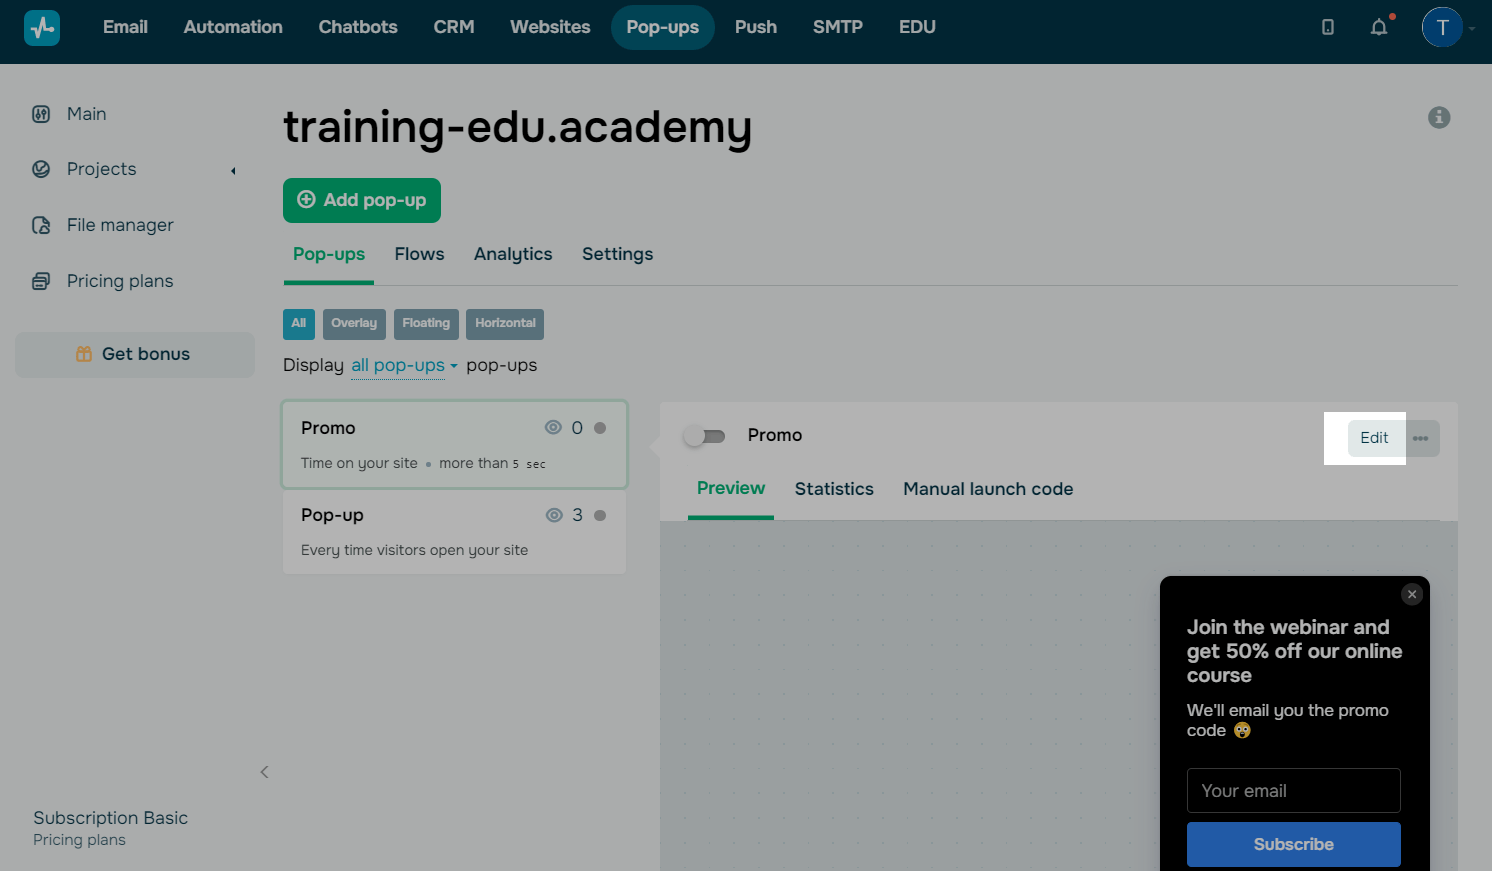Image resolution: width=1492 pixels, height=871 pixels.
Task: Switch to the Flows tab
Action: click(419, 255)
